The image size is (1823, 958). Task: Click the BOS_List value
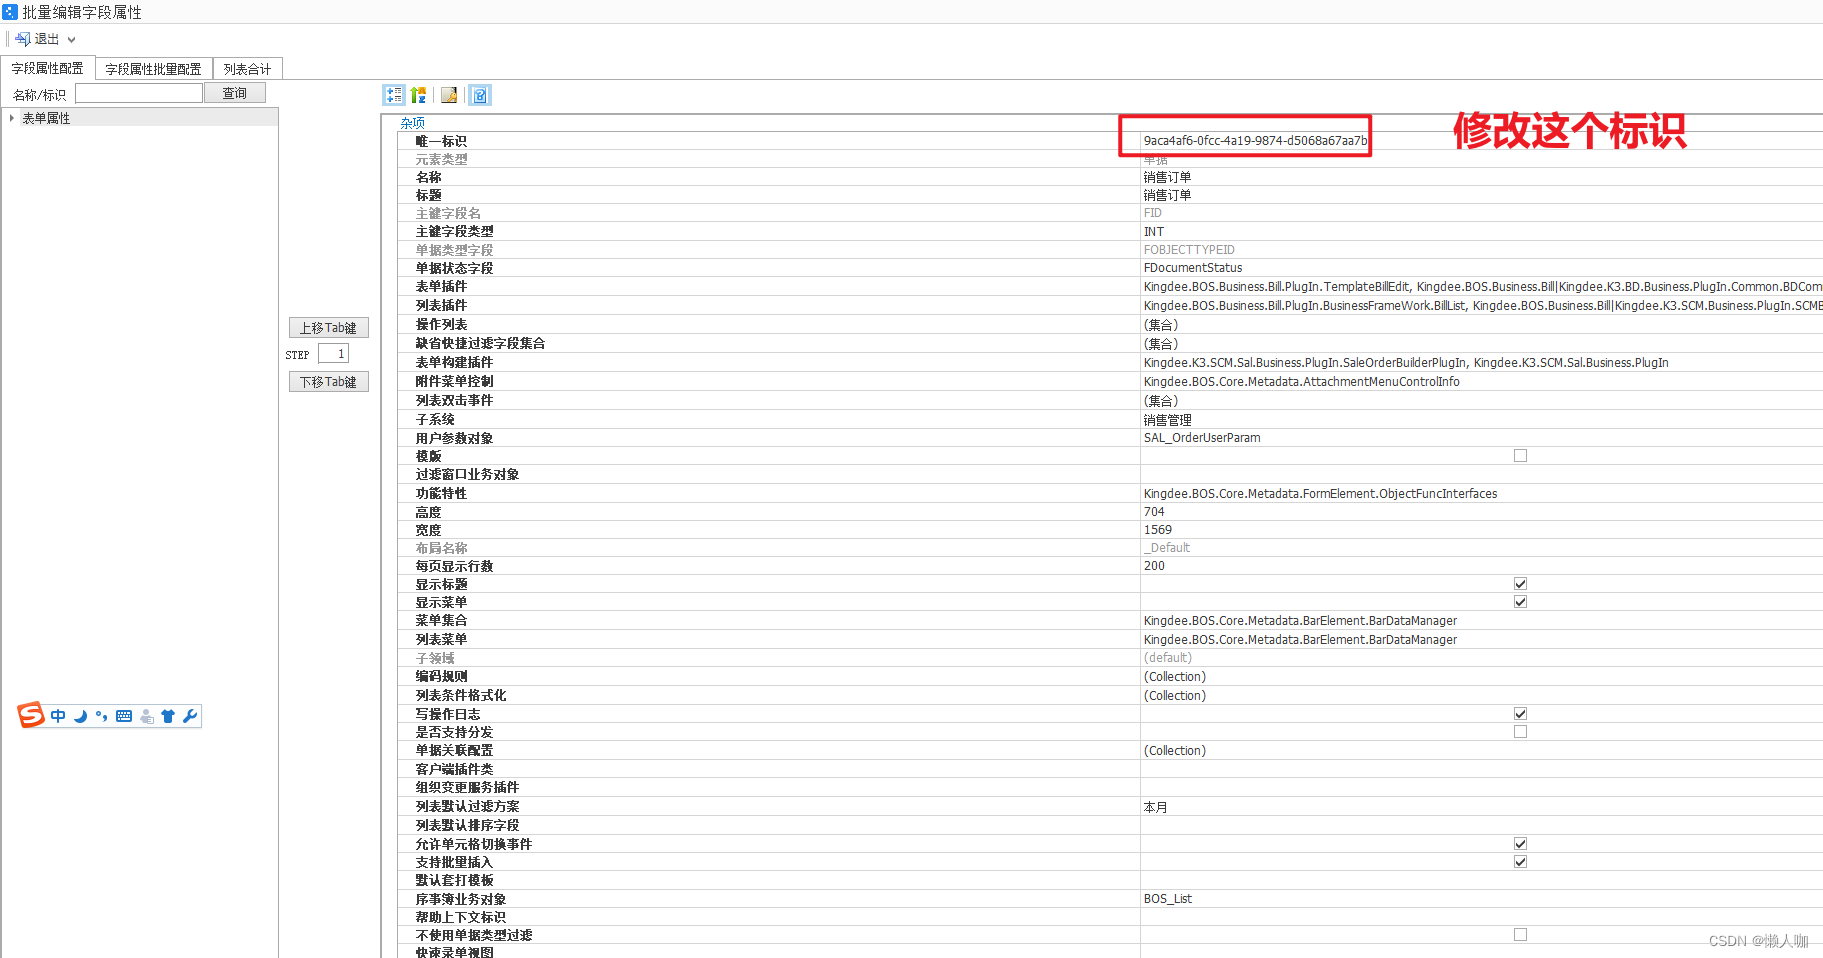[x=1168, y=899]
